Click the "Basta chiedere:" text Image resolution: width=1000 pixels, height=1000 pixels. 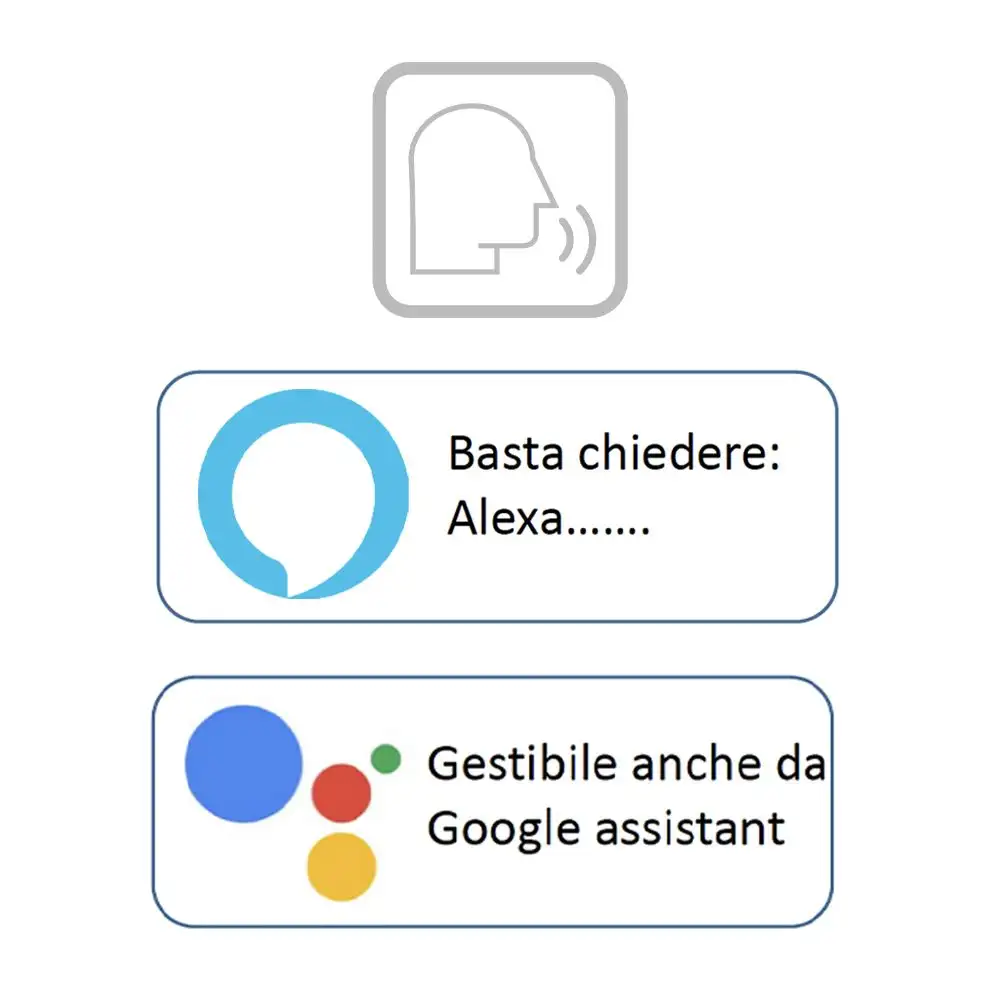[612, 452]
